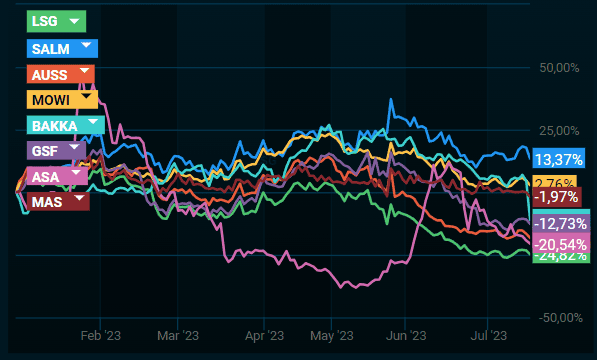This screenshot has height=360, width=597.
Task: Expand the MOWI legend dropdown arrow
Action: tap(86, 96)
